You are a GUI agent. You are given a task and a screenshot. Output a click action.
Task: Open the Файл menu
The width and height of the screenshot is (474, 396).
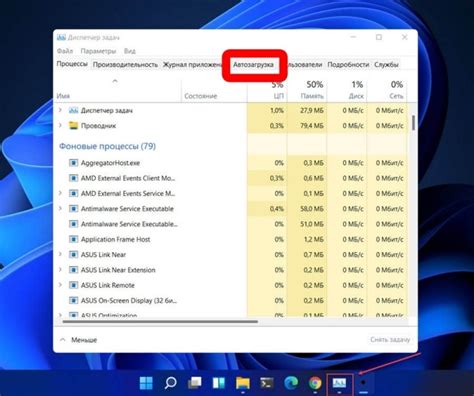pyautogui.click(x=65, y=51)
